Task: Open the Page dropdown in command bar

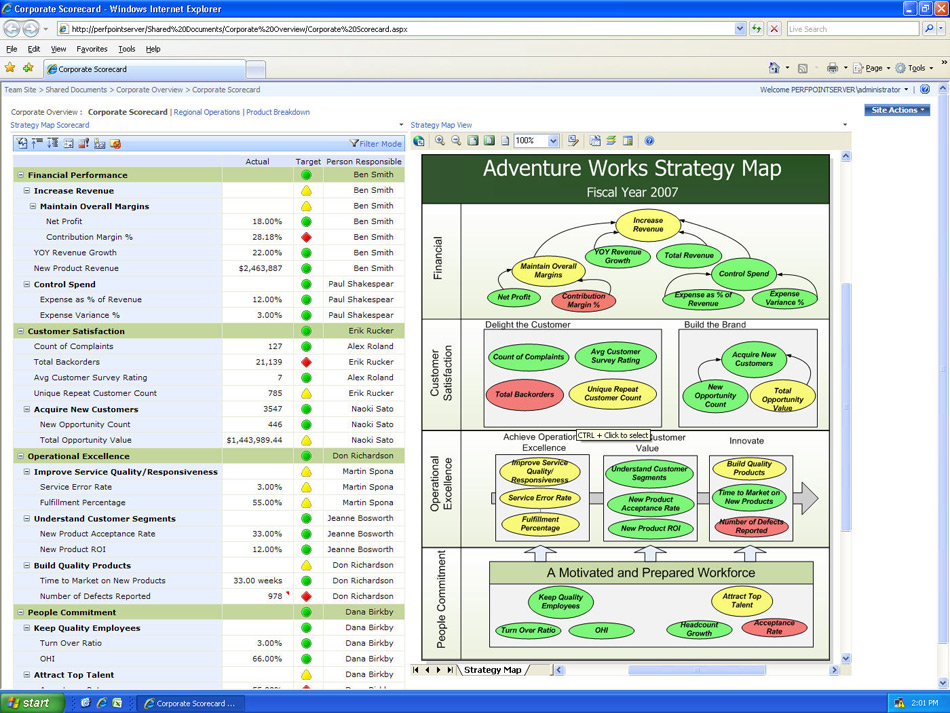Action: [872, 68]
